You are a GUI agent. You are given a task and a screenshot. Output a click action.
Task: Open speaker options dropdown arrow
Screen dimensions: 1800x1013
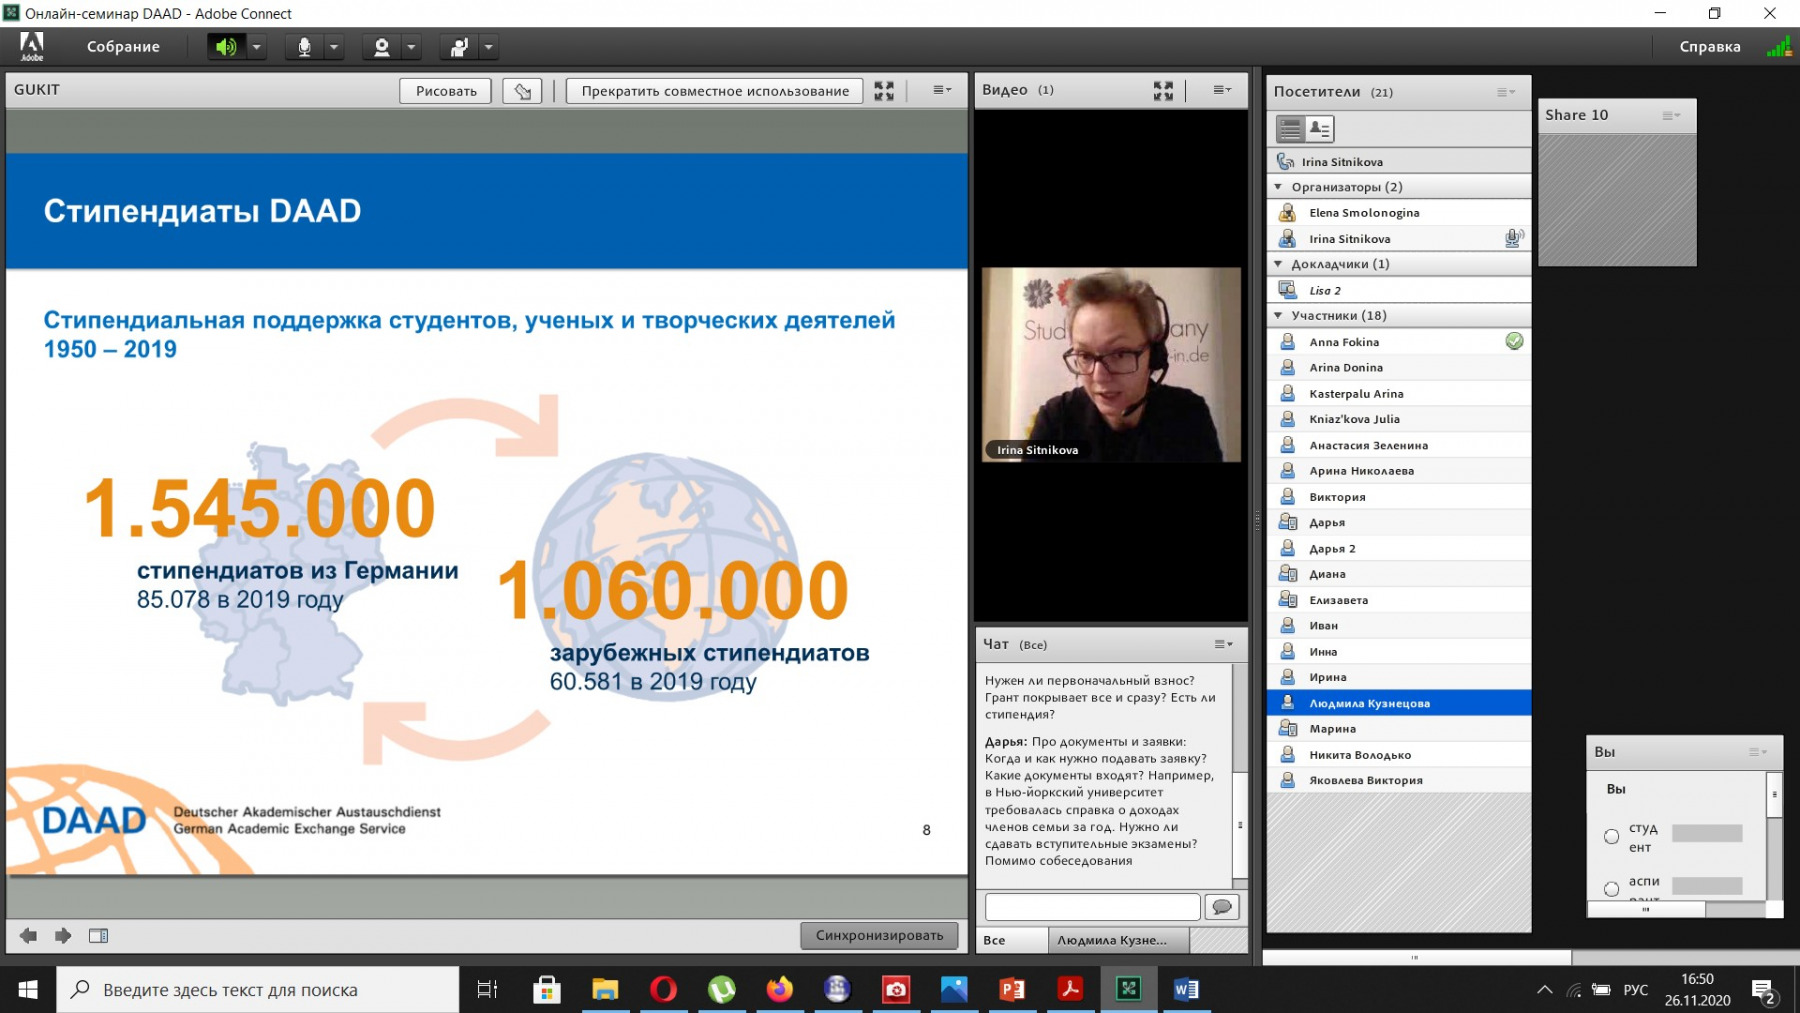(x=256, y=47)
